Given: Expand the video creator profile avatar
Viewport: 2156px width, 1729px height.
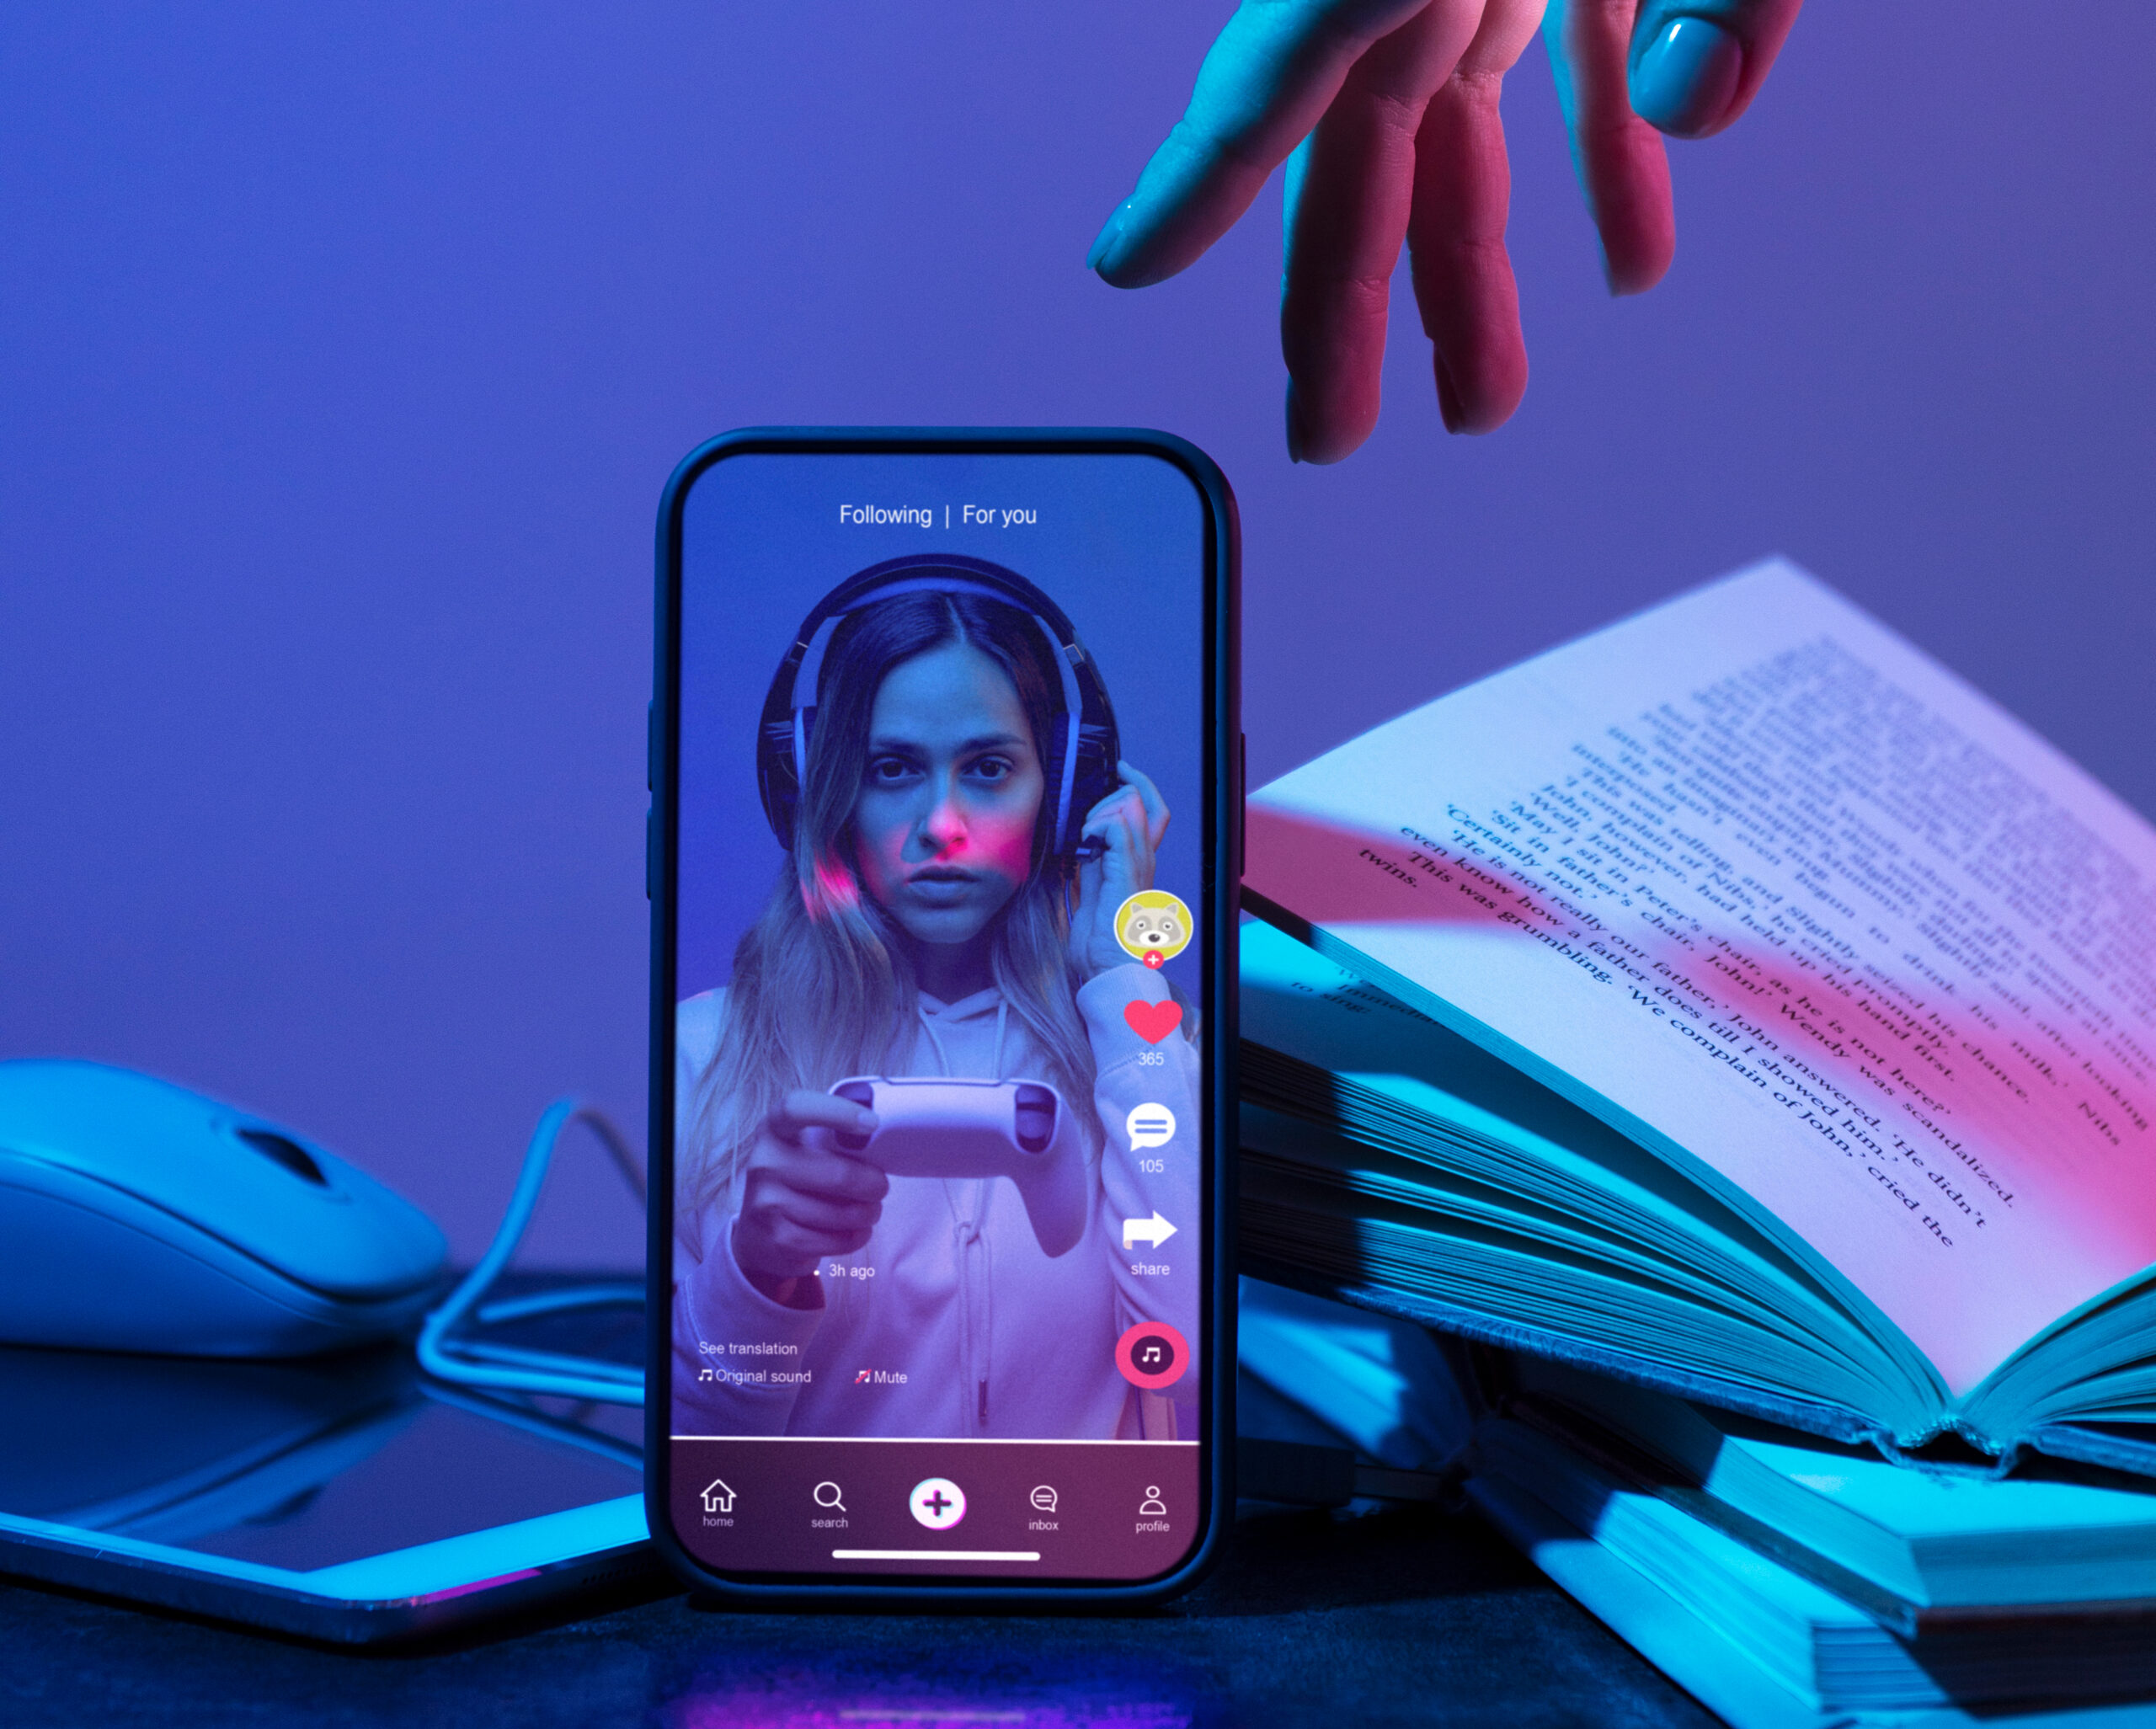Looking at the screenshot, I should 1147,917.
